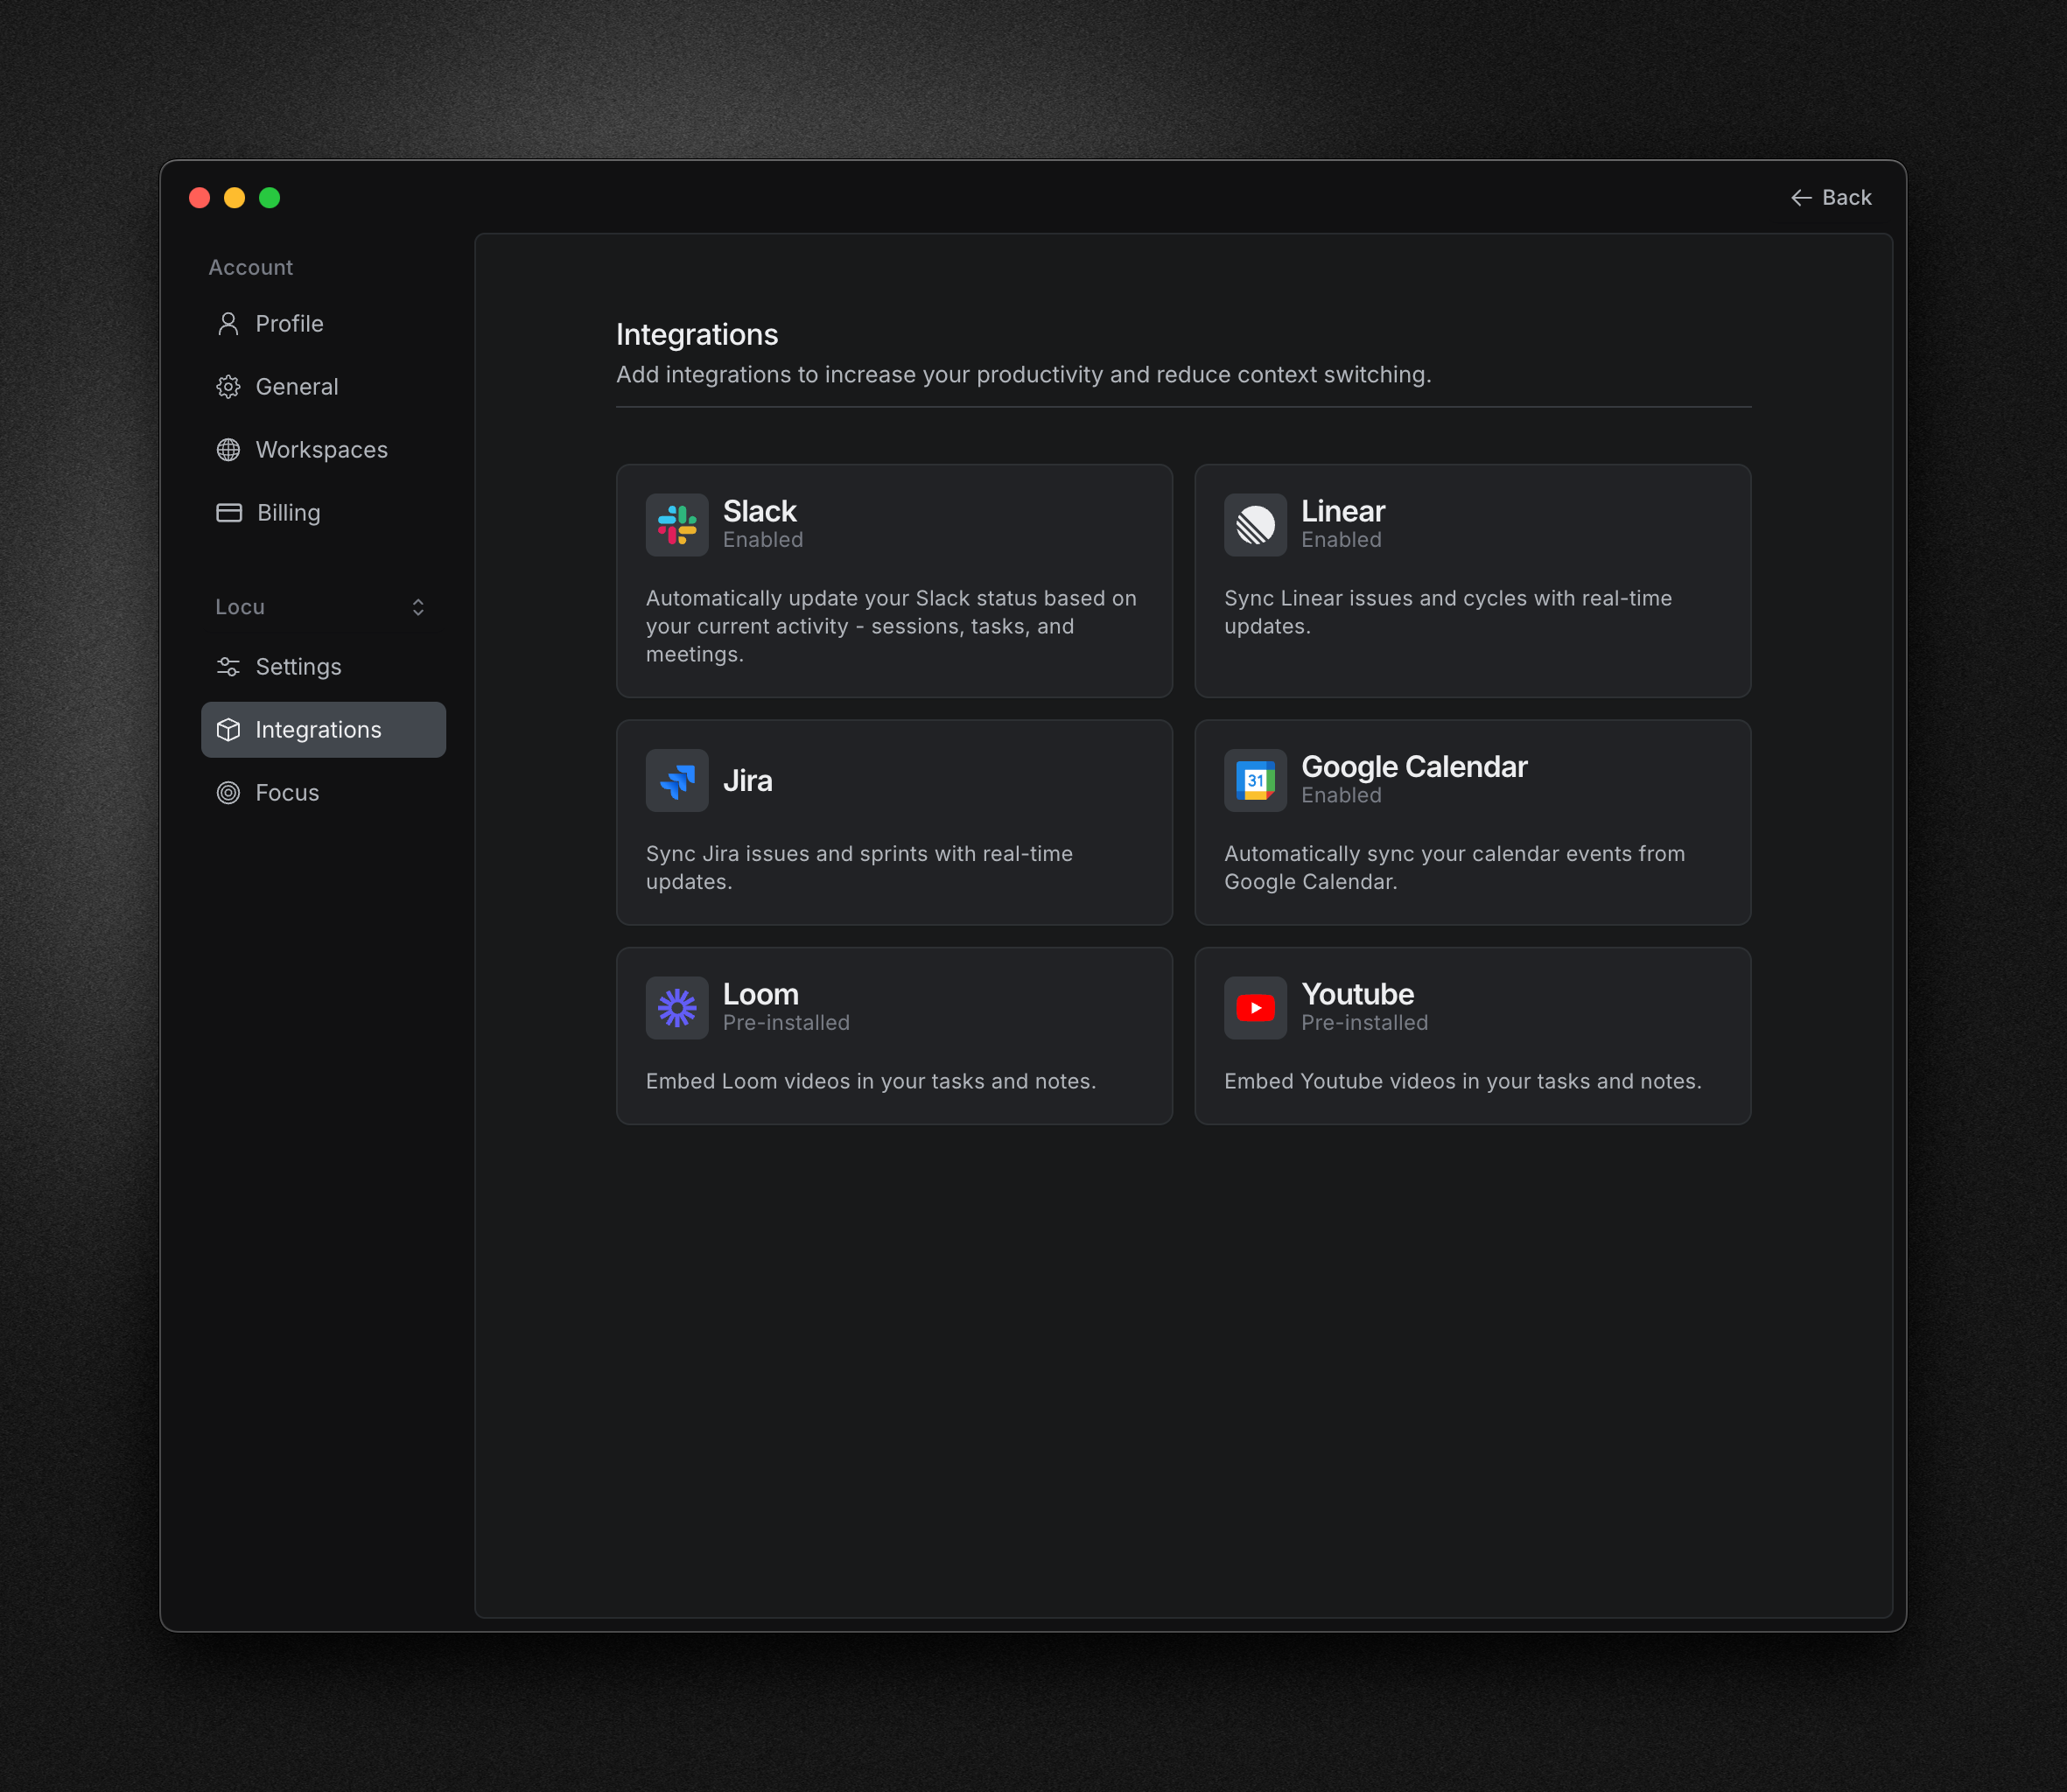
Task: Click the Focus target icon
Action: [228, 793]
